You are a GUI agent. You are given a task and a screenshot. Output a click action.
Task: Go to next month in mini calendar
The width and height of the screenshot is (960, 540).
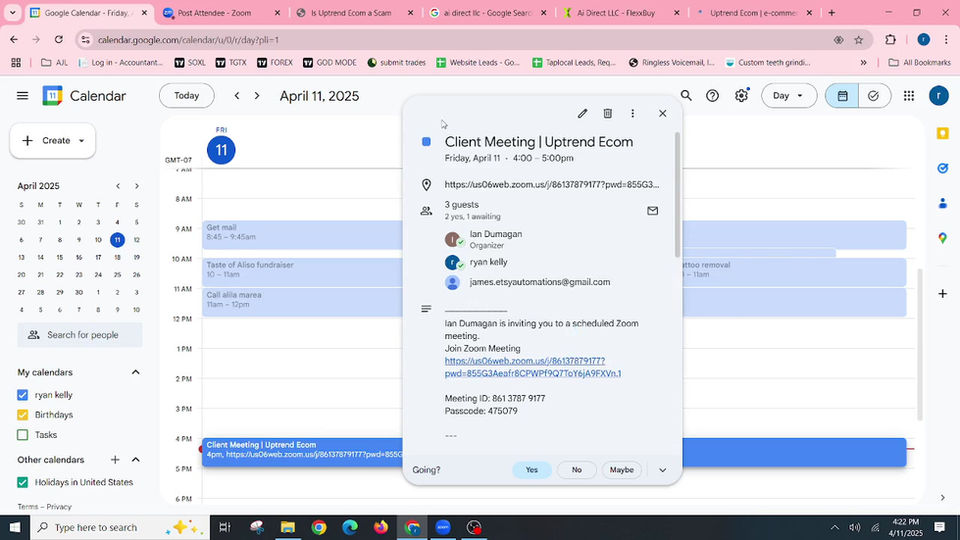pyautogui.click(x=137, y=186)
